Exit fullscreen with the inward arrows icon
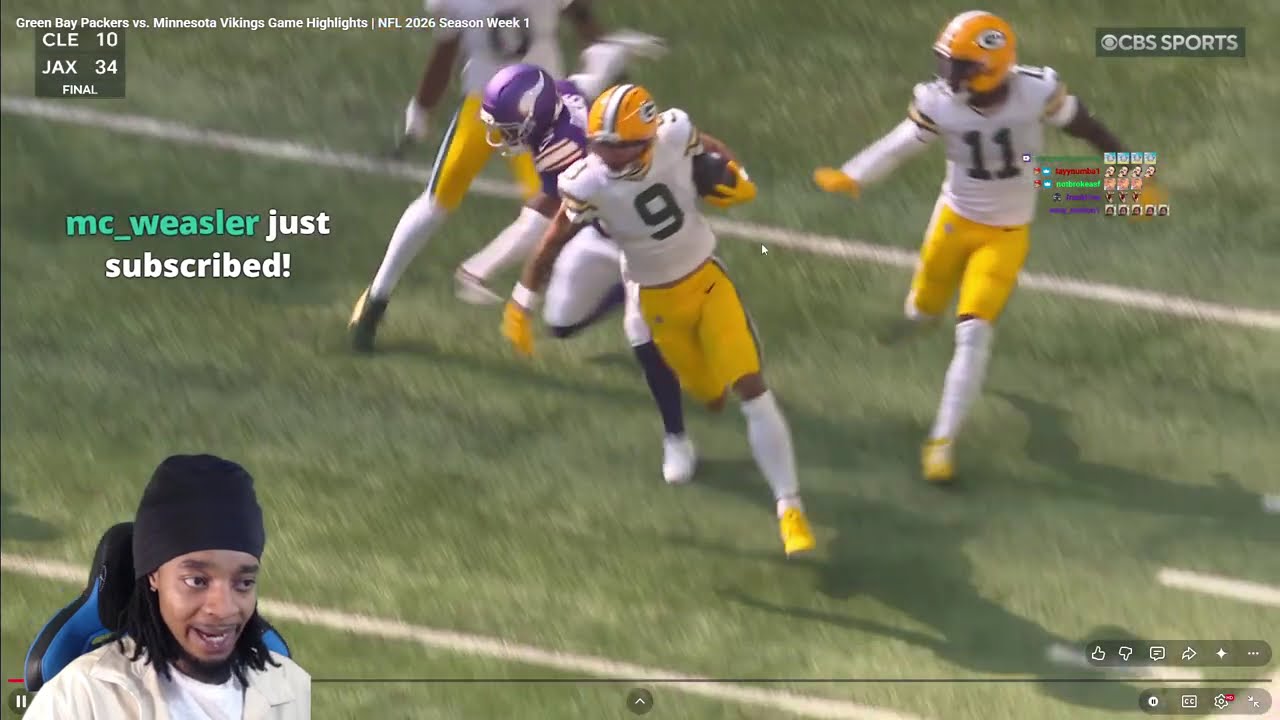 click(1254, 702)
